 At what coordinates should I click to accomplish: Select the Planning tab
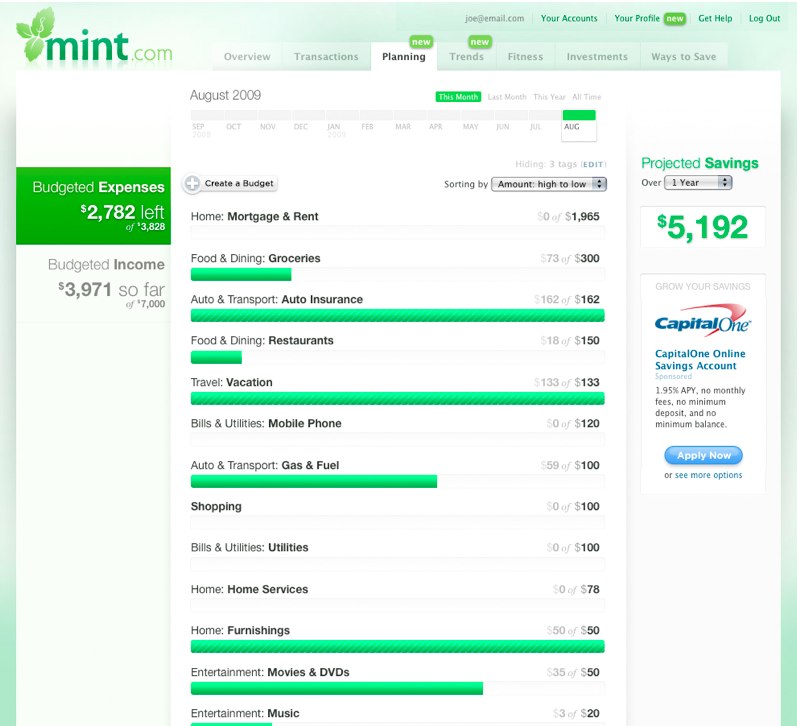pyautogui.click(x=404, y=56)
